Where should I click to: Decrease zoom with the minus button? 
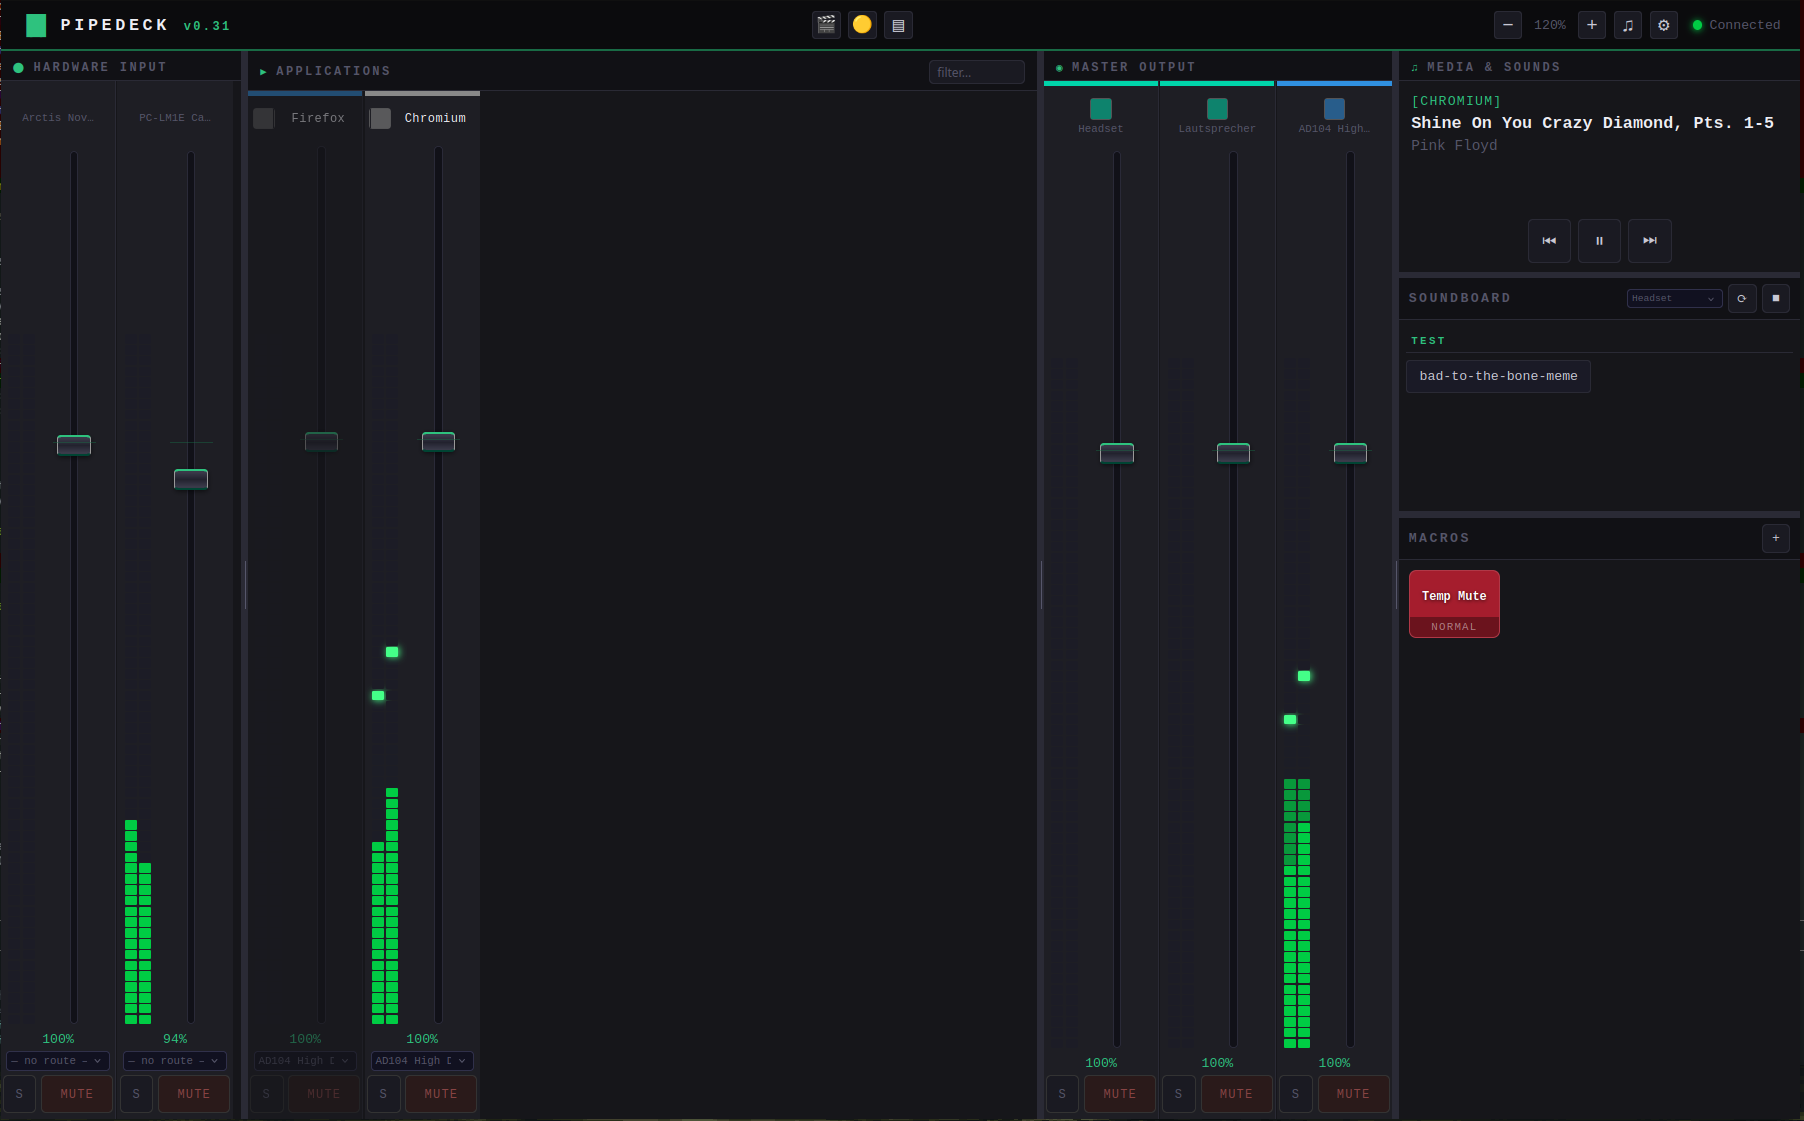1508,25
